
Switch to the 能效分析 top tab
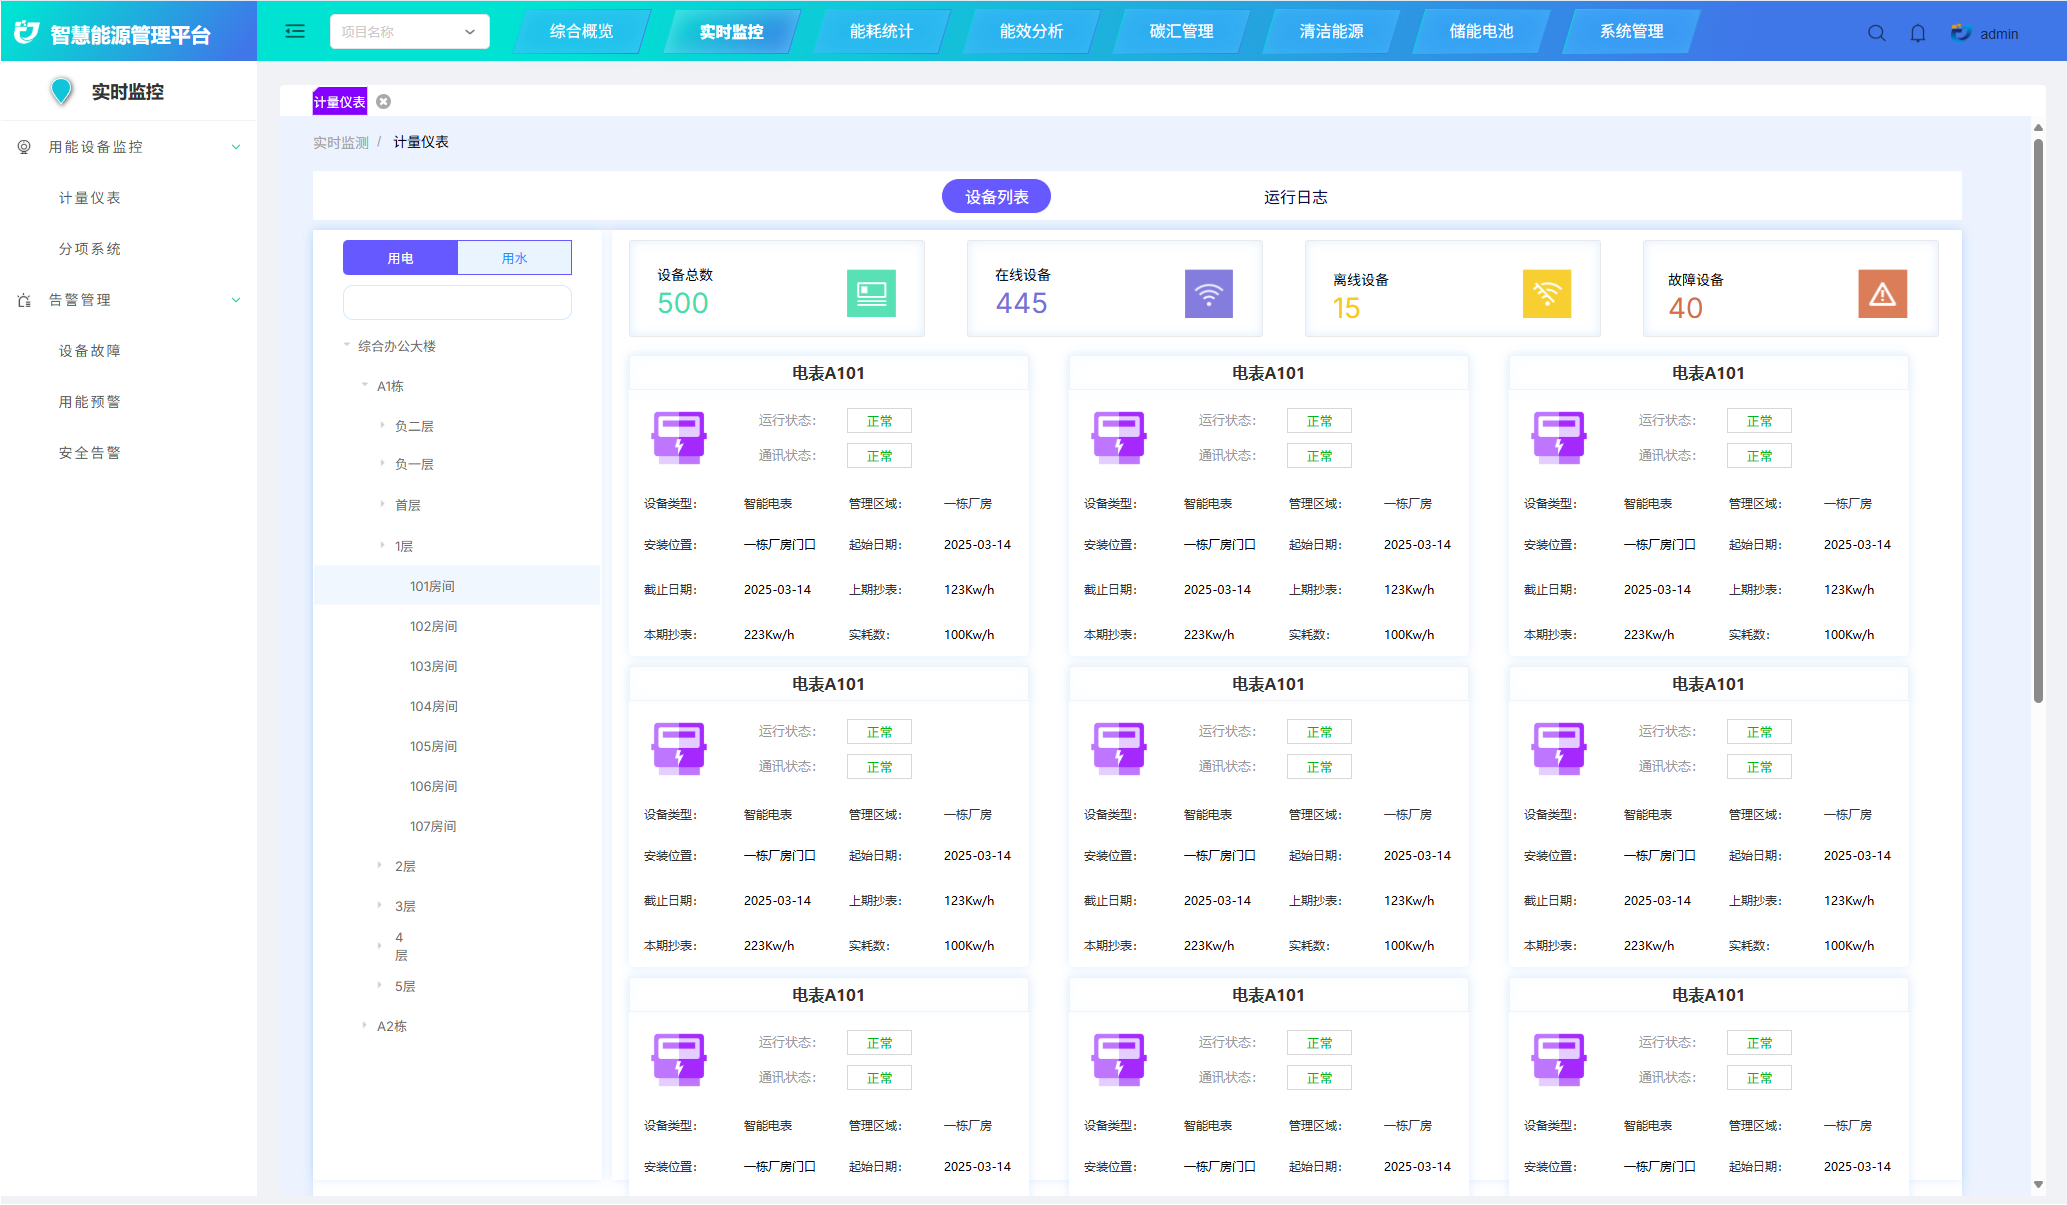tap(1032, 31)
